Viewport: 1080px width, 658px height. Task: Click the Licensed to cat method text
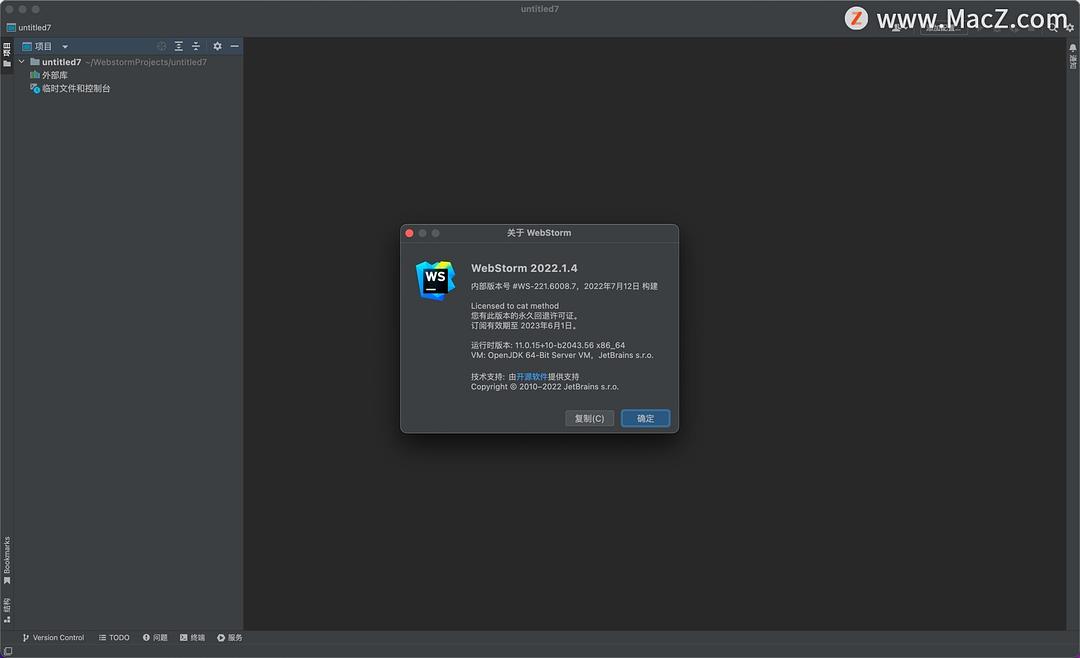pyautogui.click(x=515, y=306)
